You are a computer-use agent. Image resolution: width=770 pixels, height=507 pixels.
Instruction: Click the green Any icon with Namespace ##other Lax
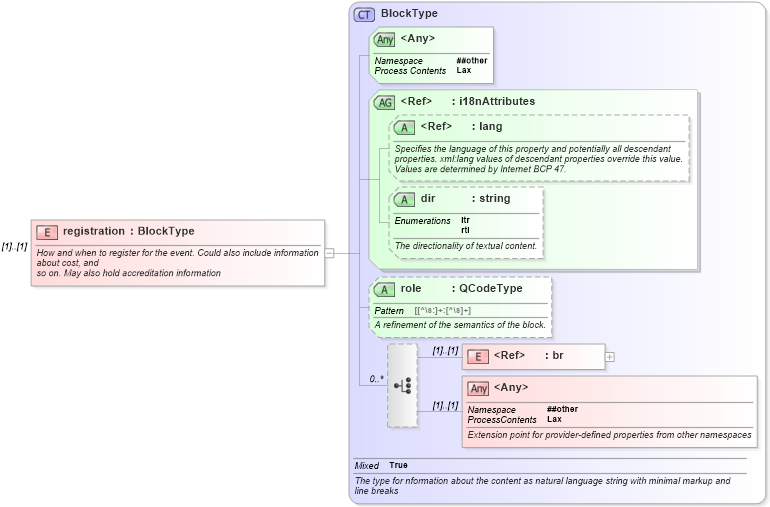385,39
